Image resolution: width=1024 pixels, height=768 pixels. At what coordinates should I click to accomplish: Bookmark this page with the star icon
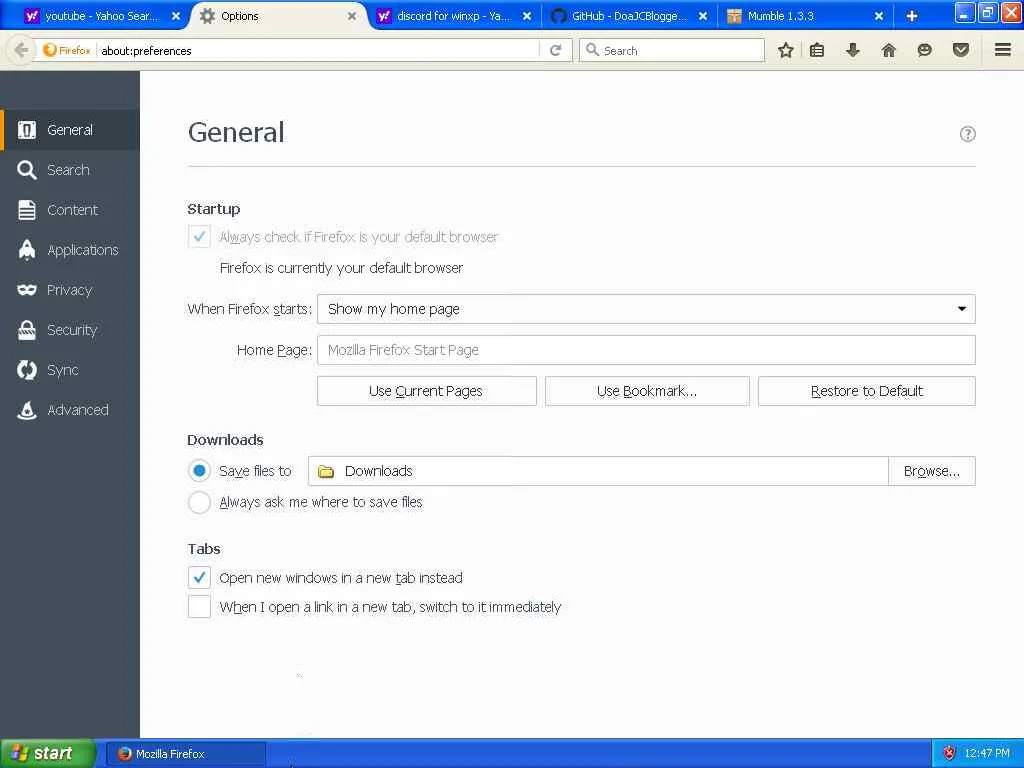point(786,50)
